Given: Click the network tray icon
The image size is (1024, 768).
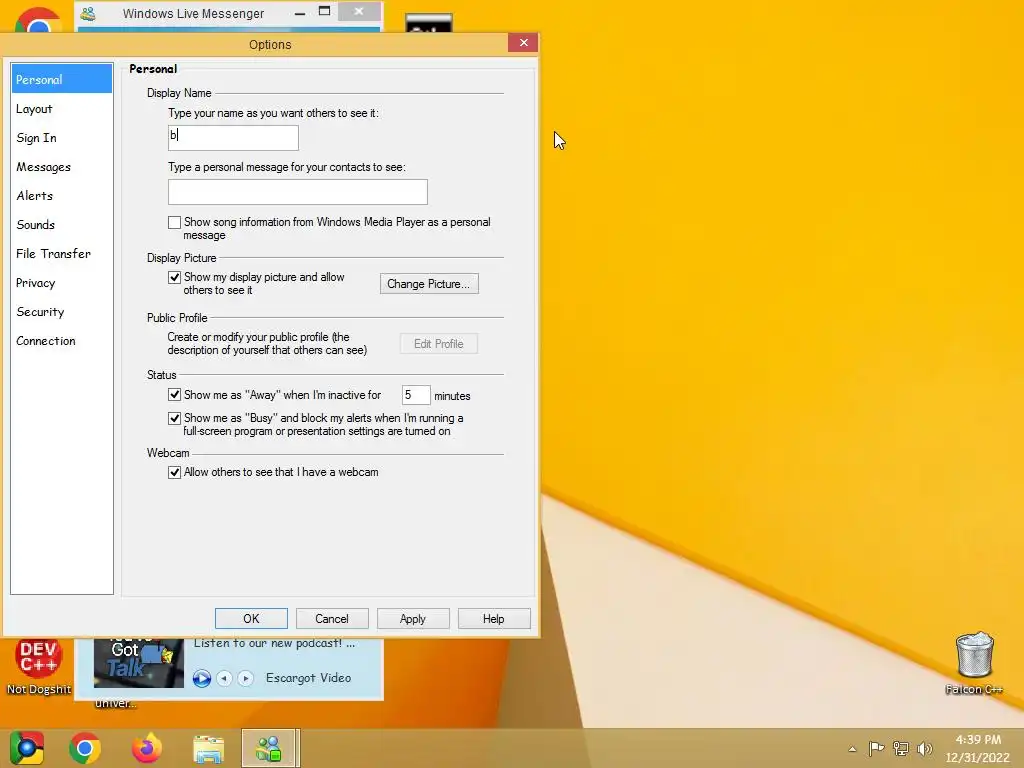Looking at the screenshot, I should pyautogui.click(x=901, y=748).
